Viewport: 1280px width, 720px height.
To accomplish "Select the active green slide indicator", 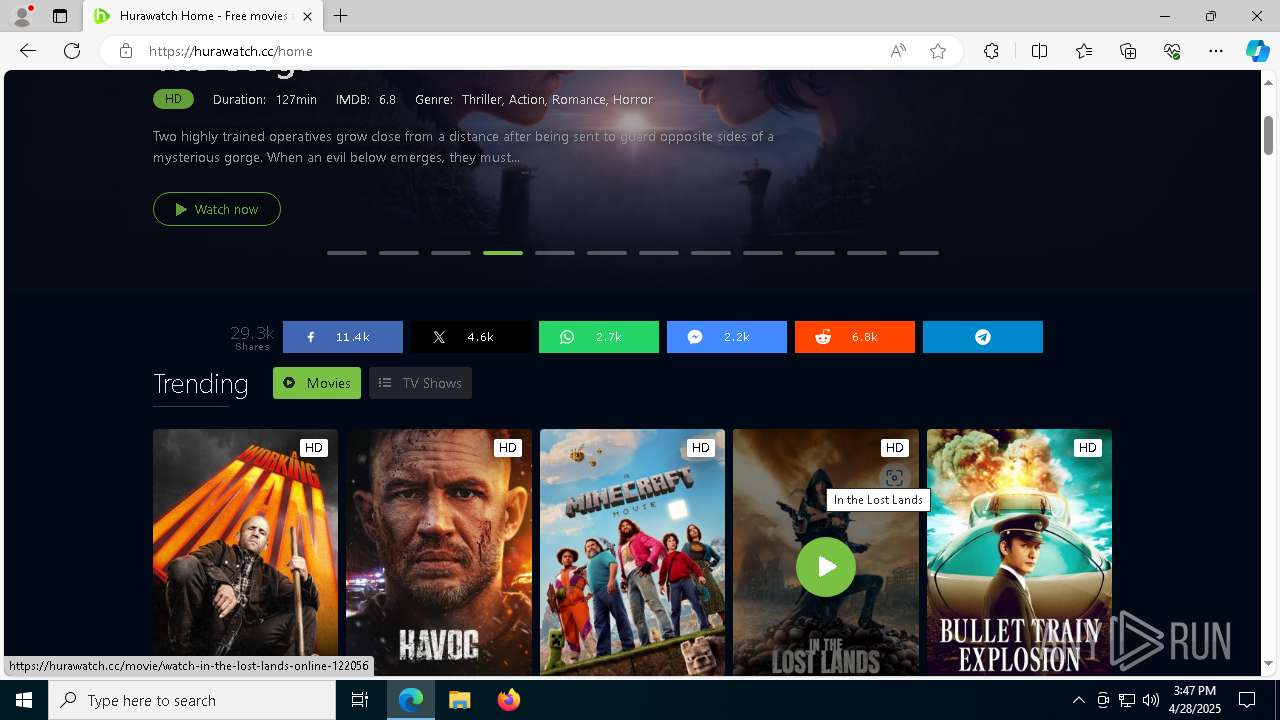I will pos(503,253).
